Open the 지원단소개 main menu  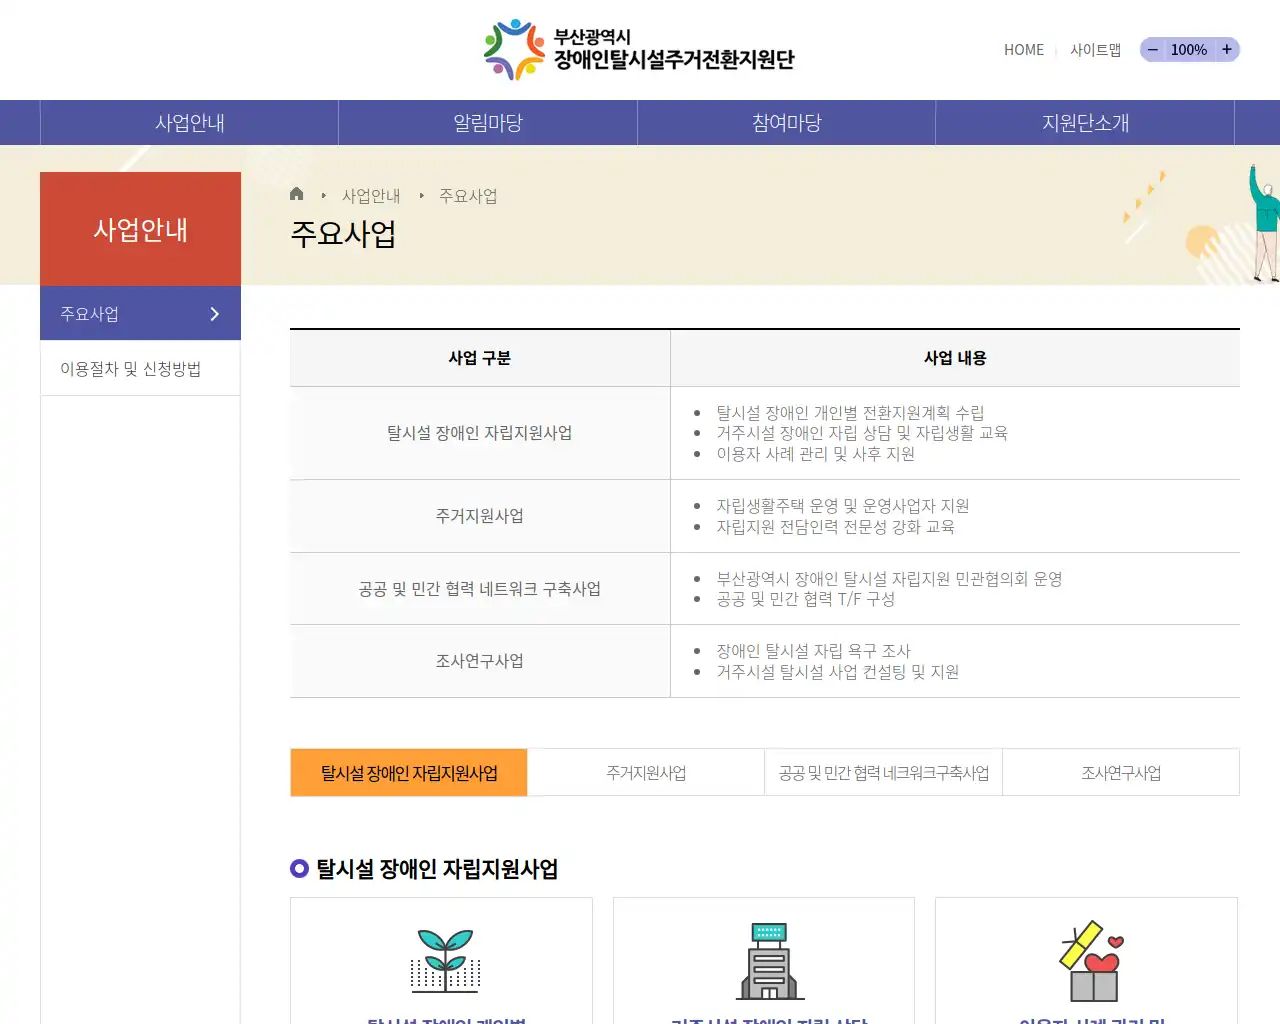(x=1085, y=123)
